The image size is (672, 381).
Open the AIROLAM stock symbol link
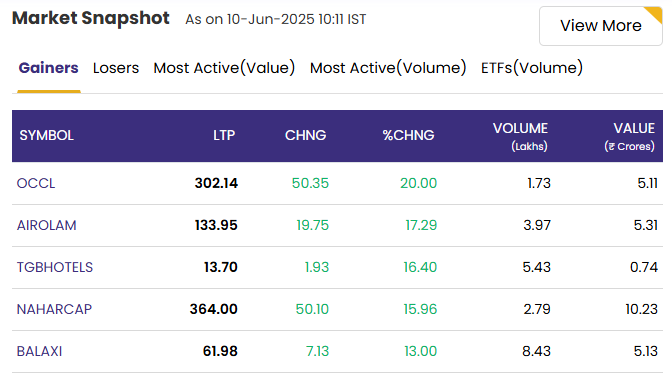46,225
